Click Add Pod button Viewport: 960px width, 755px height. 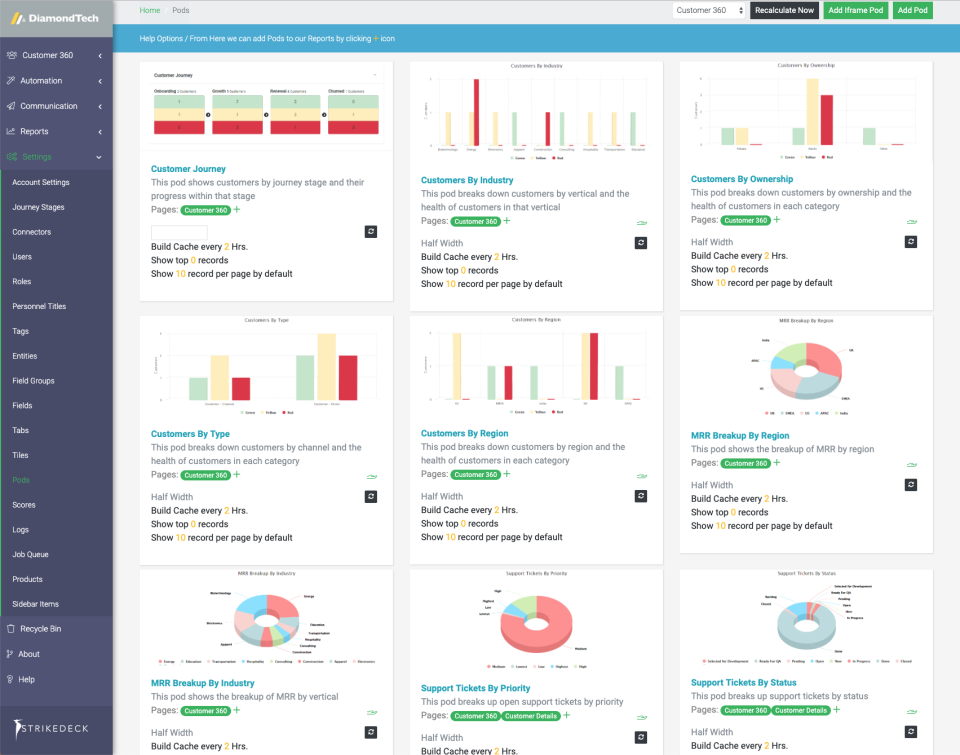click(x=912, y=10)
